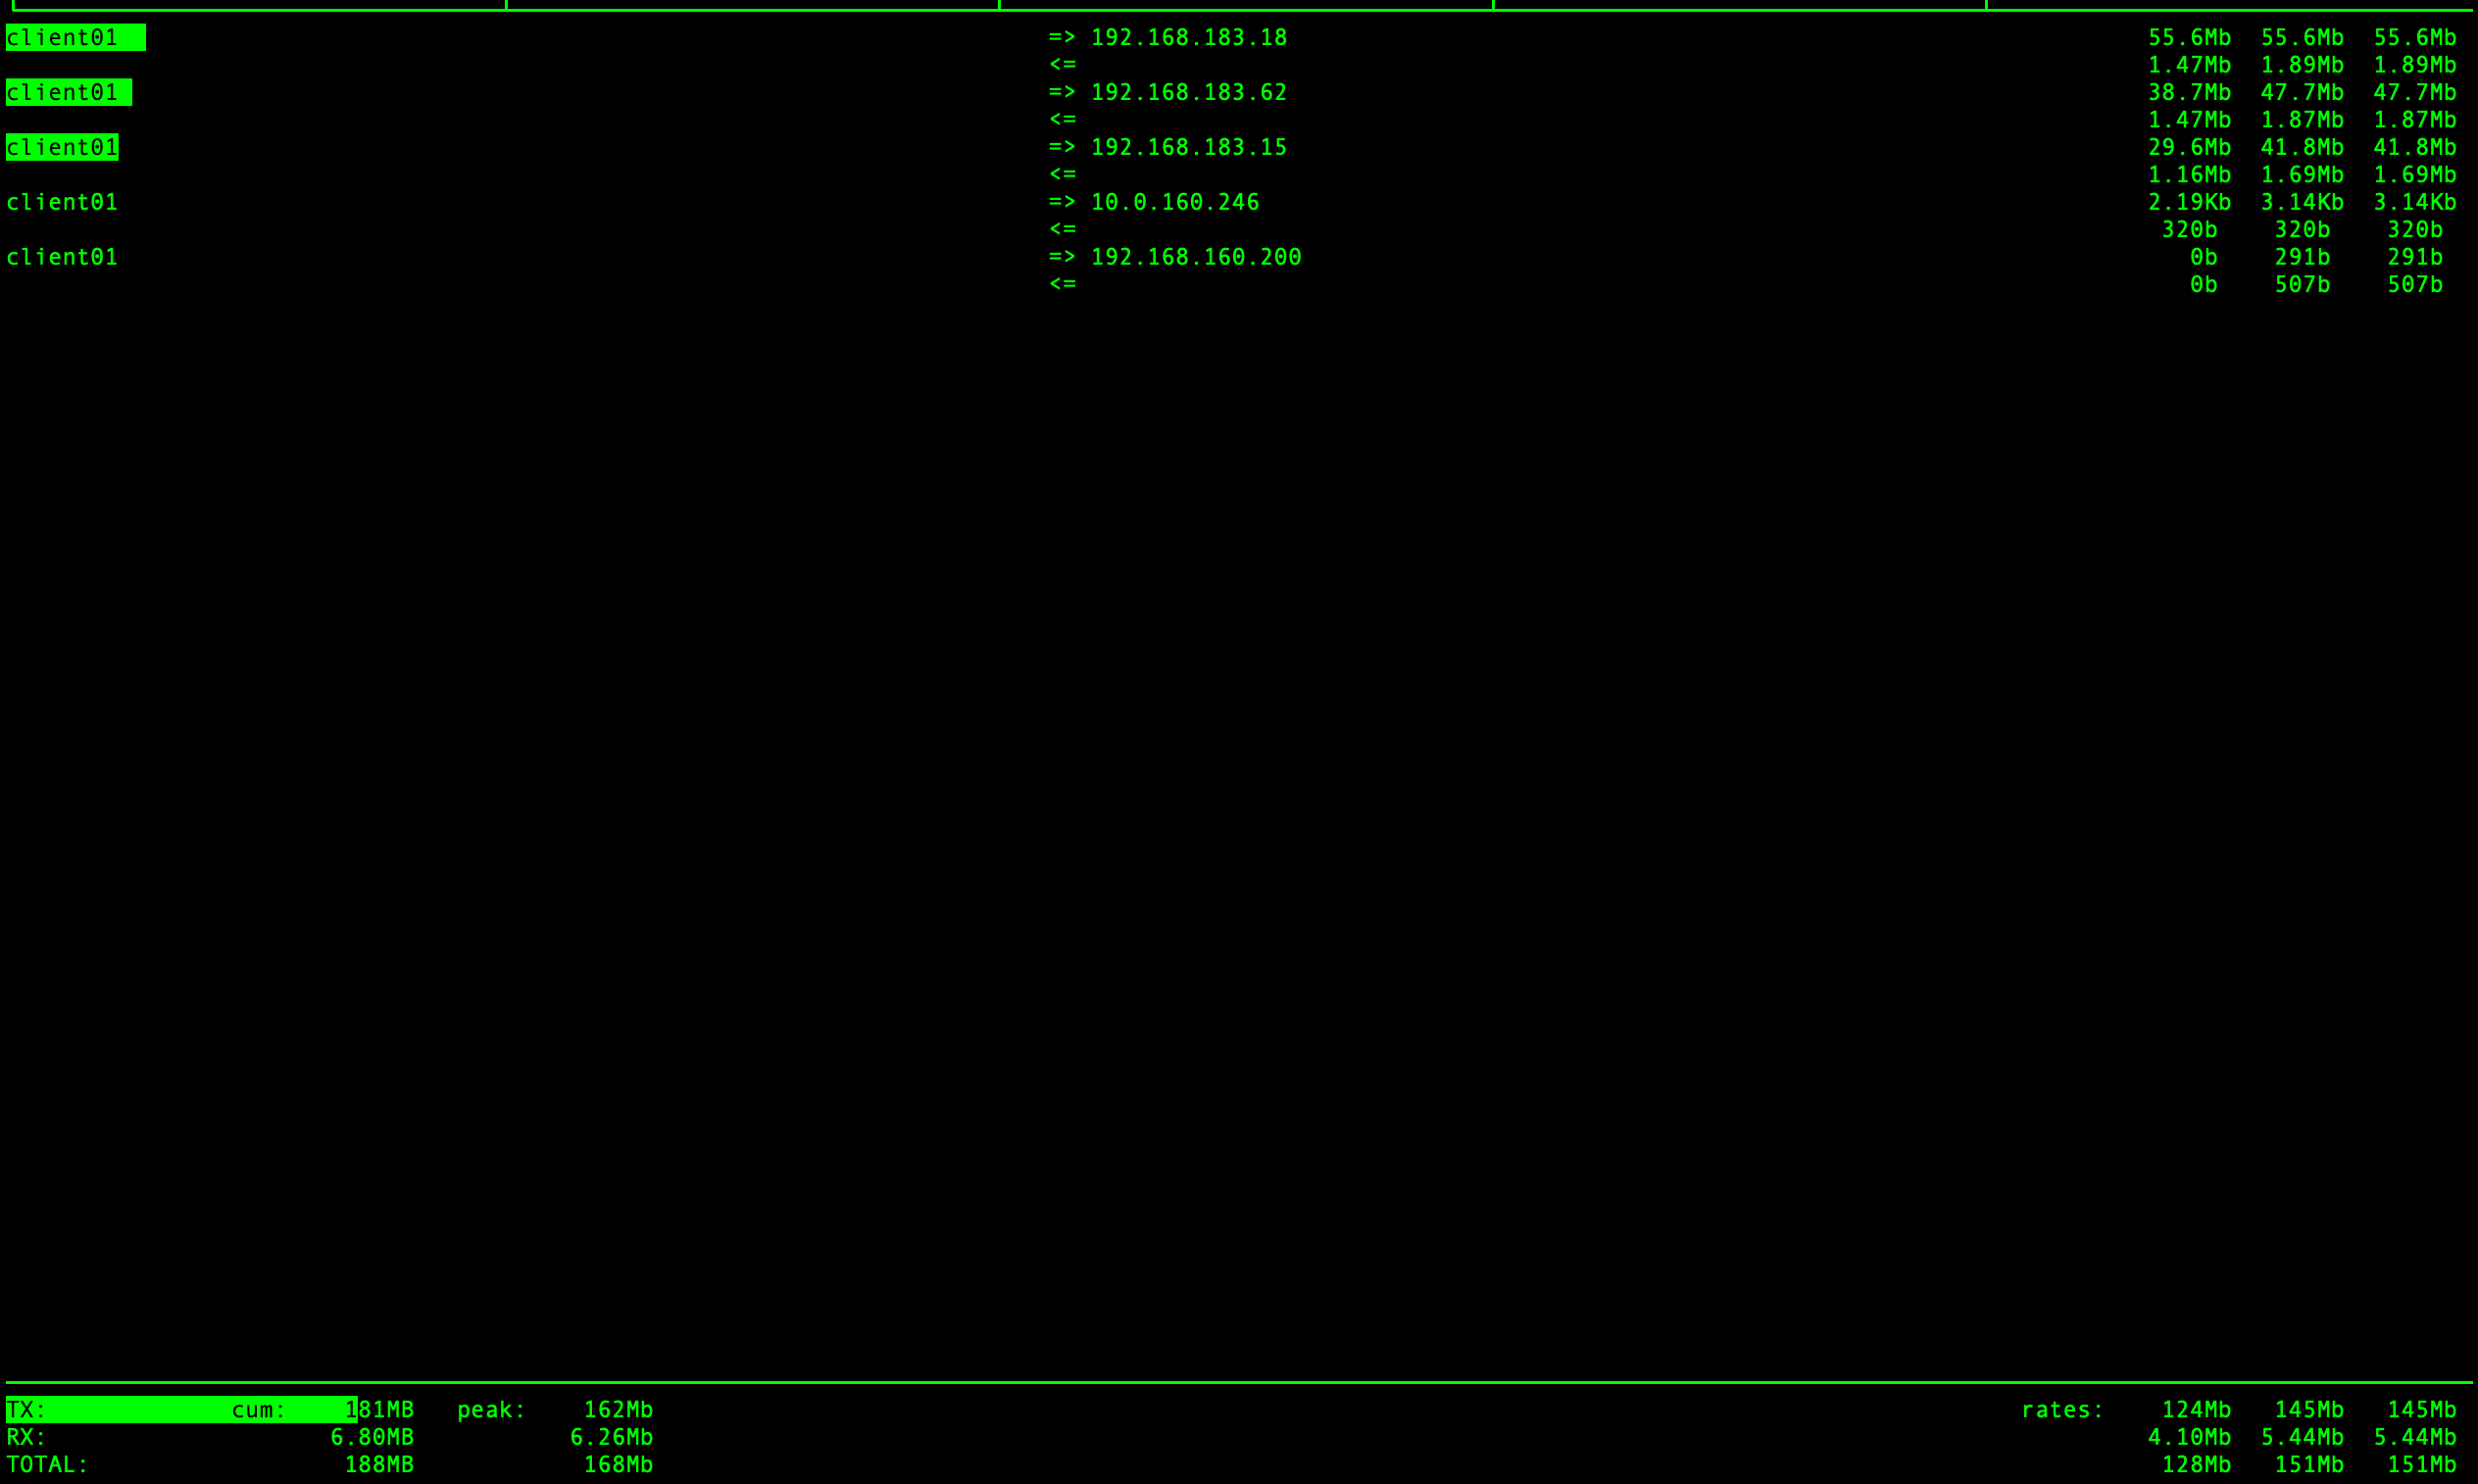Viewport: 2478px width, 1484px height.
Task: Click the 162Mb TX peak value
Action: (618, 1410)
